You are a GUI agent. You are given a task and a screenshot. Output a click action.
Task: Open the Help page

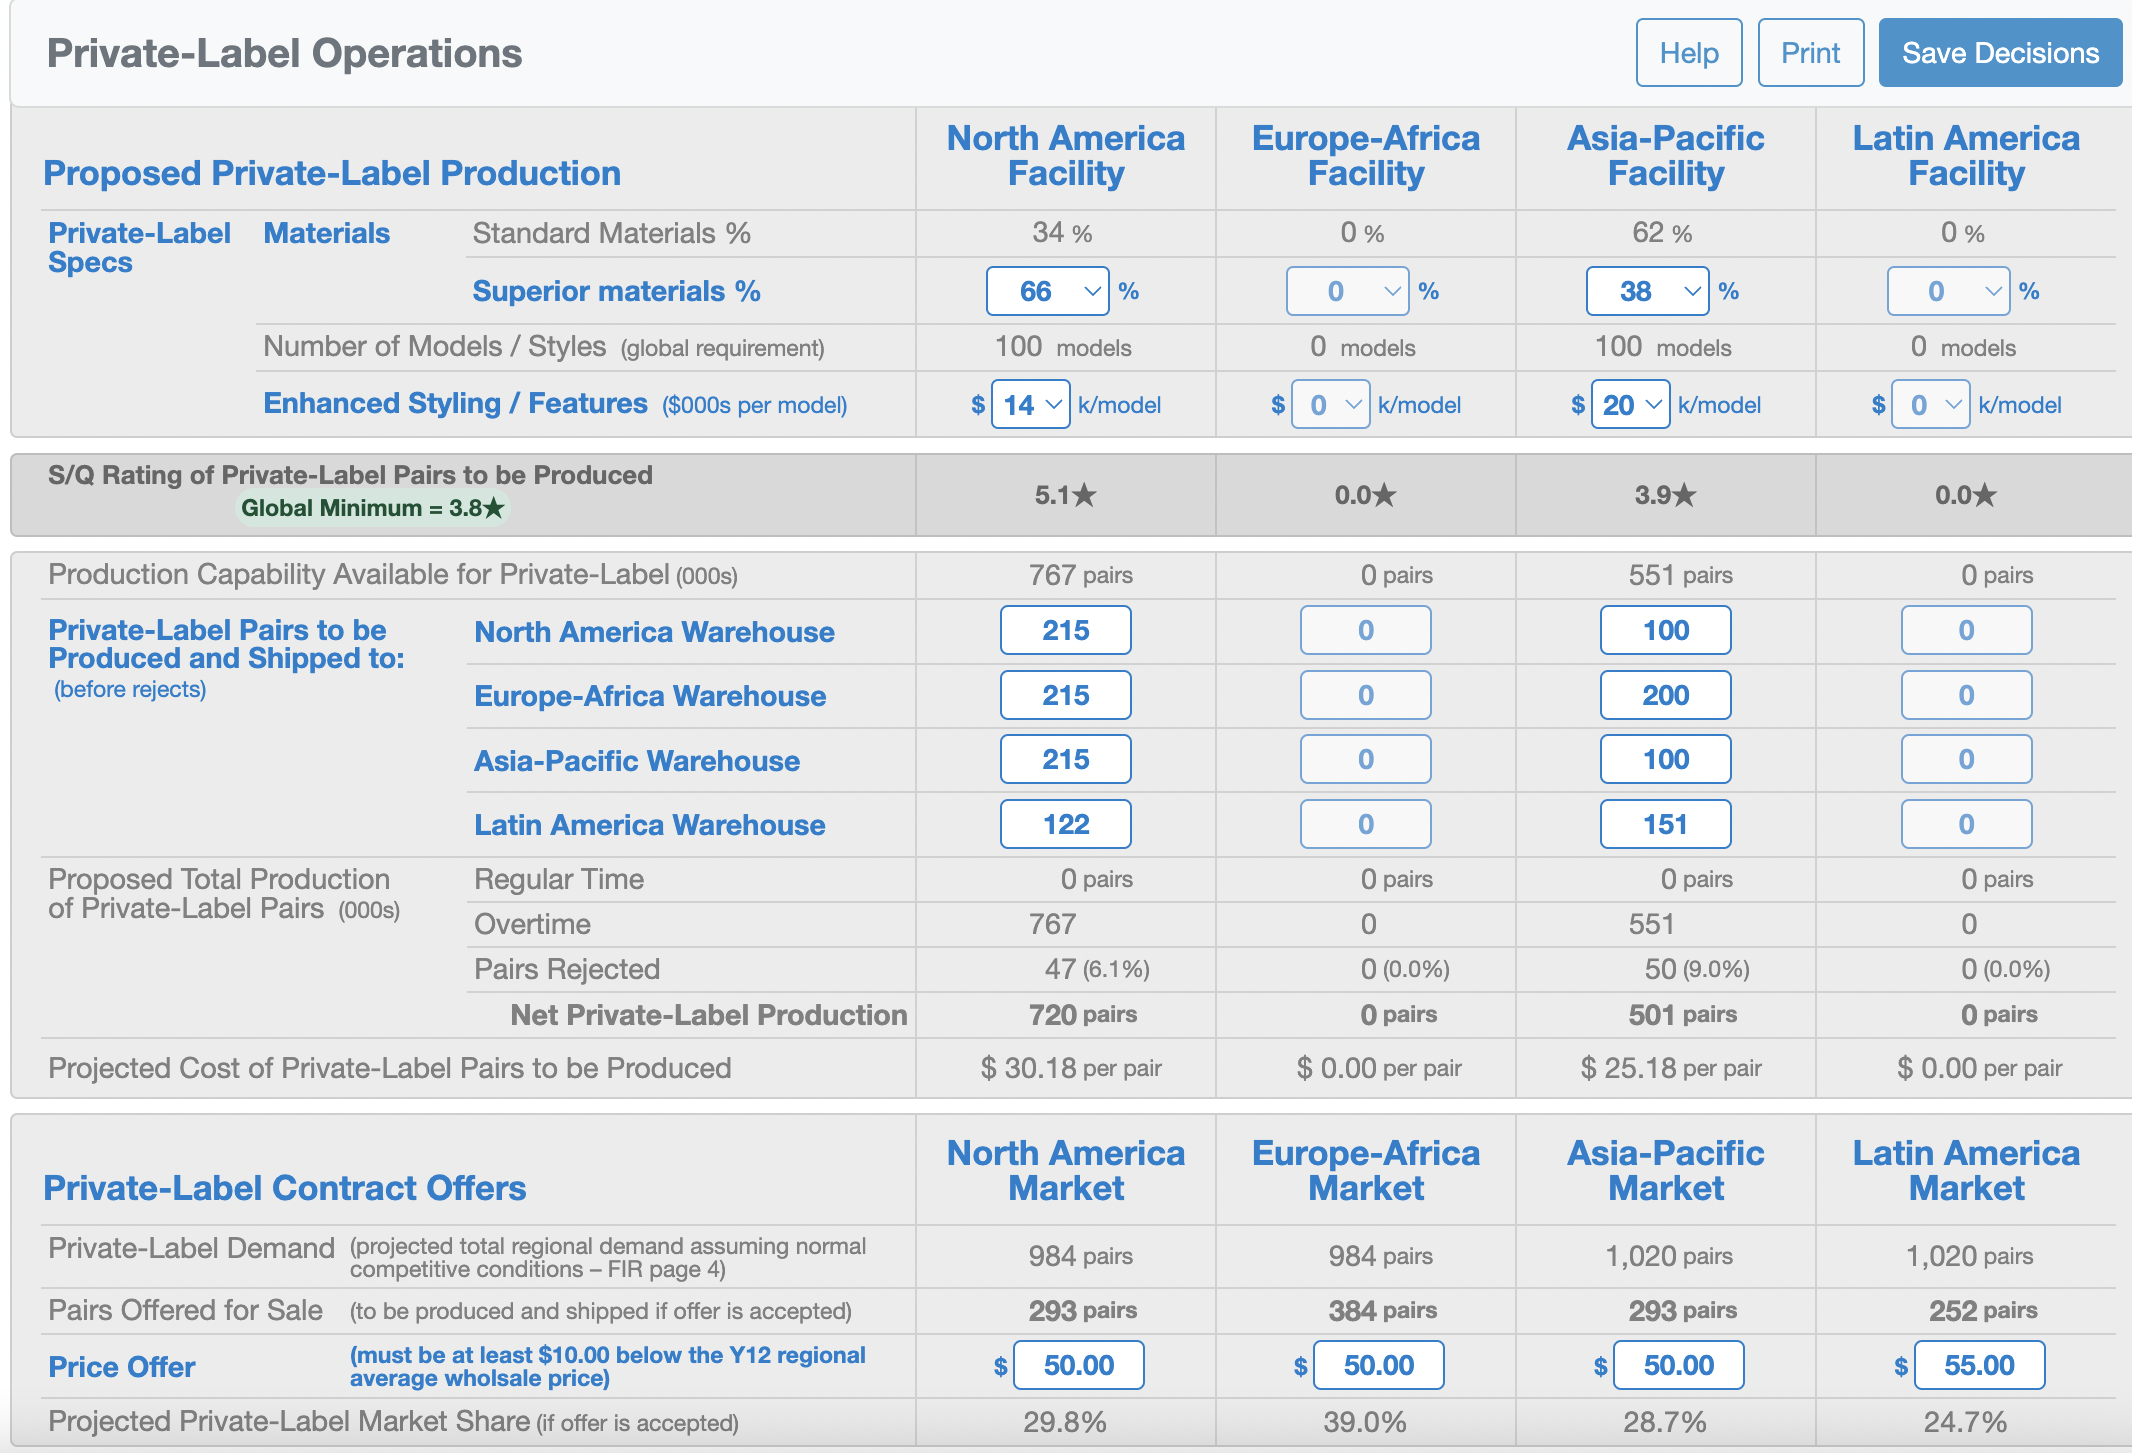pos(1689,53)
